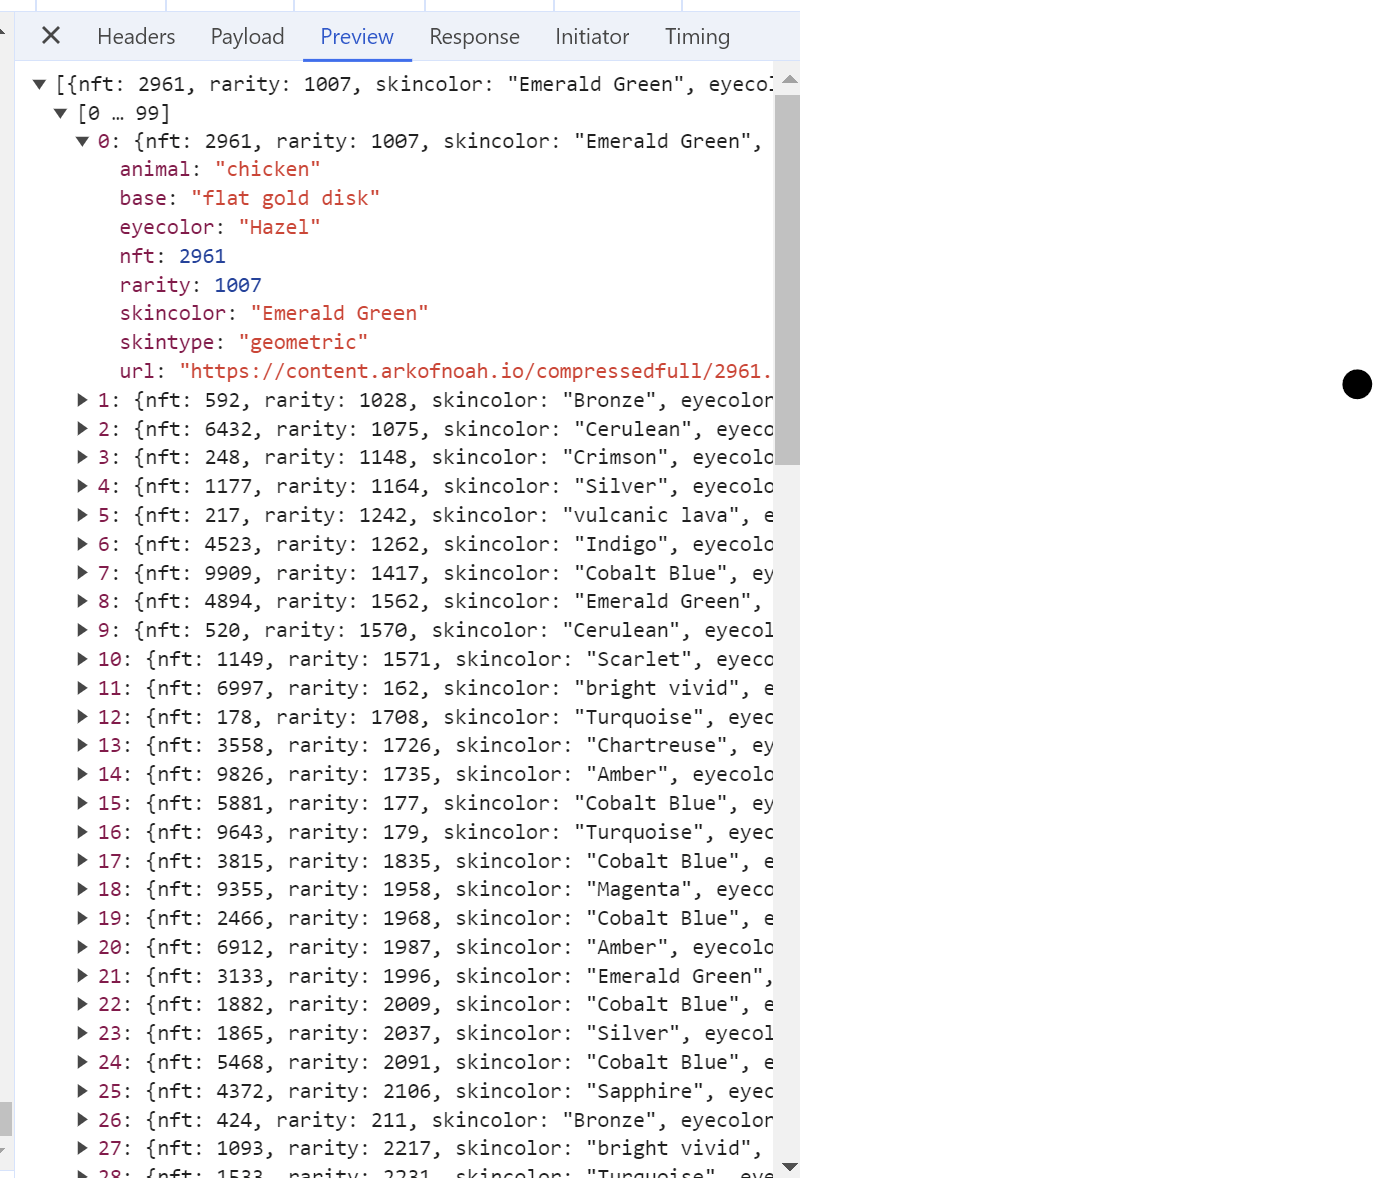Click the preview scrollbar down arrow
The width and height of the screenshot is (1373, 1178).
click(789, 1166)
